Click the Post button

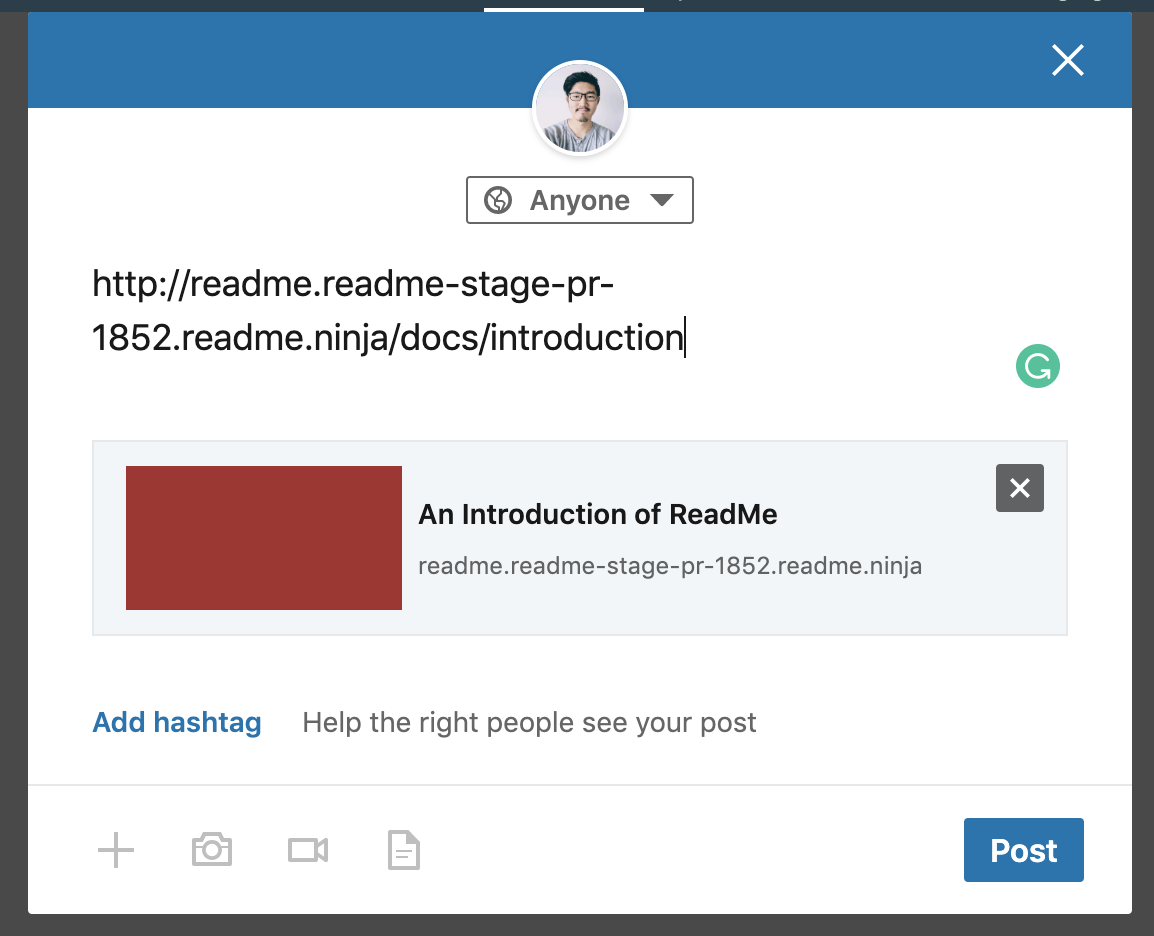(1024, 850)
